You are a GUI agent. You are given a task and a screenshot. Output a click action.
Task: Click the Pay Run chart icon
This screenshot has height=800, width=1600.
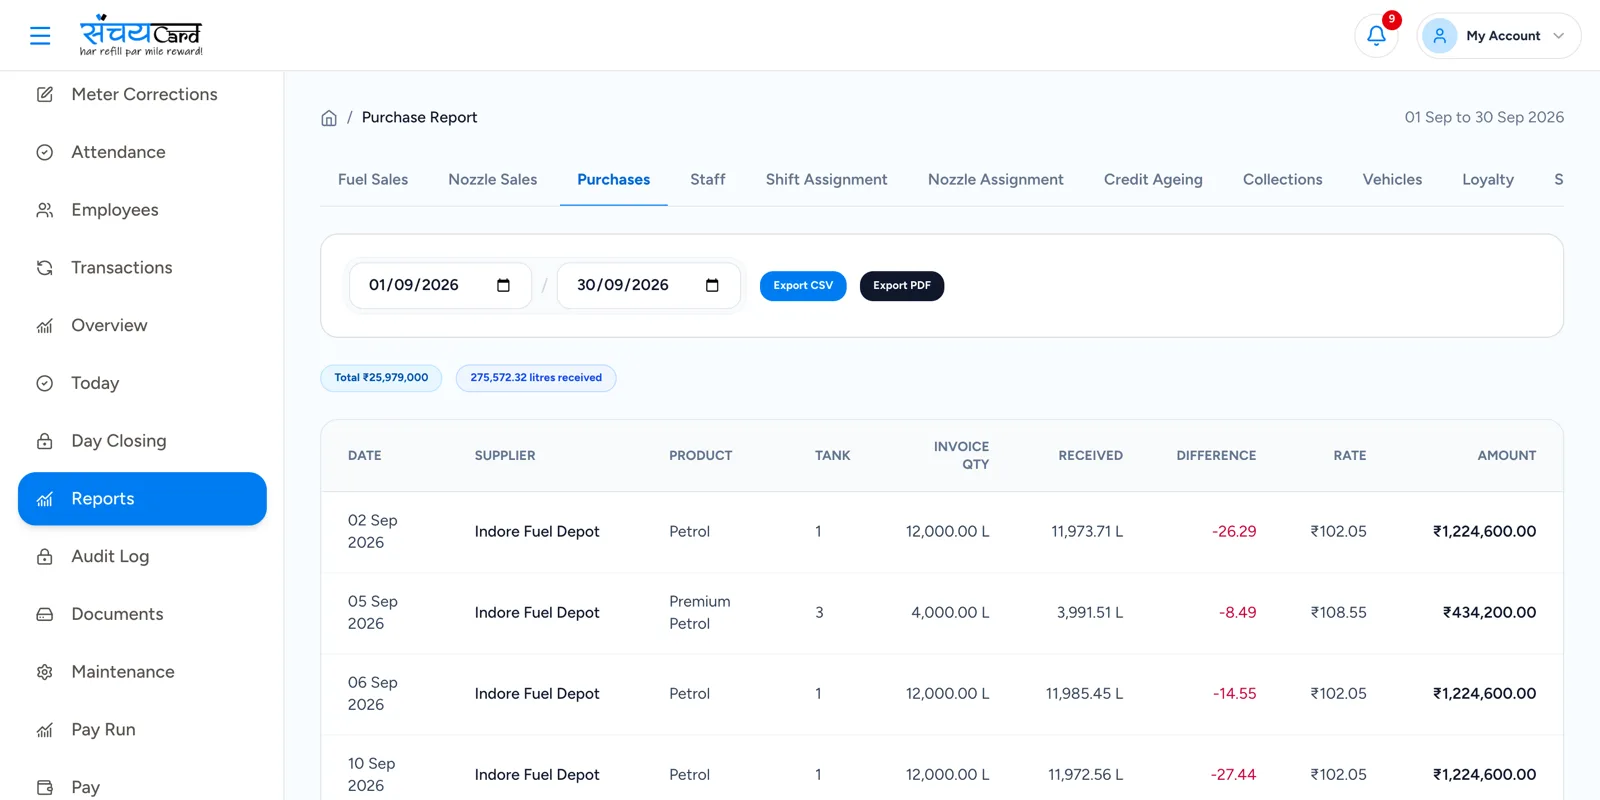point(45,730)
